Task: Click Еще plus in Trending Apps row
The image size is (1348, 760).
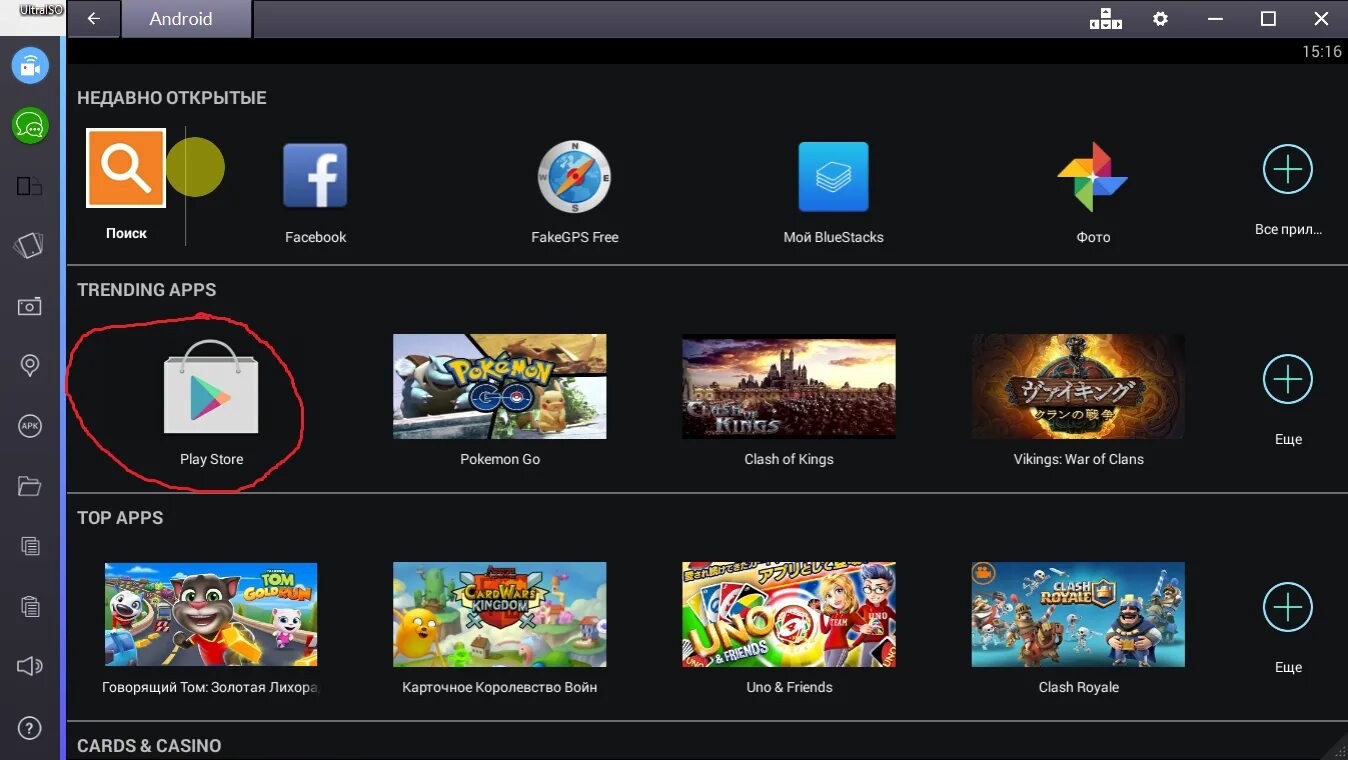Action: click(x=1288, y=379)
